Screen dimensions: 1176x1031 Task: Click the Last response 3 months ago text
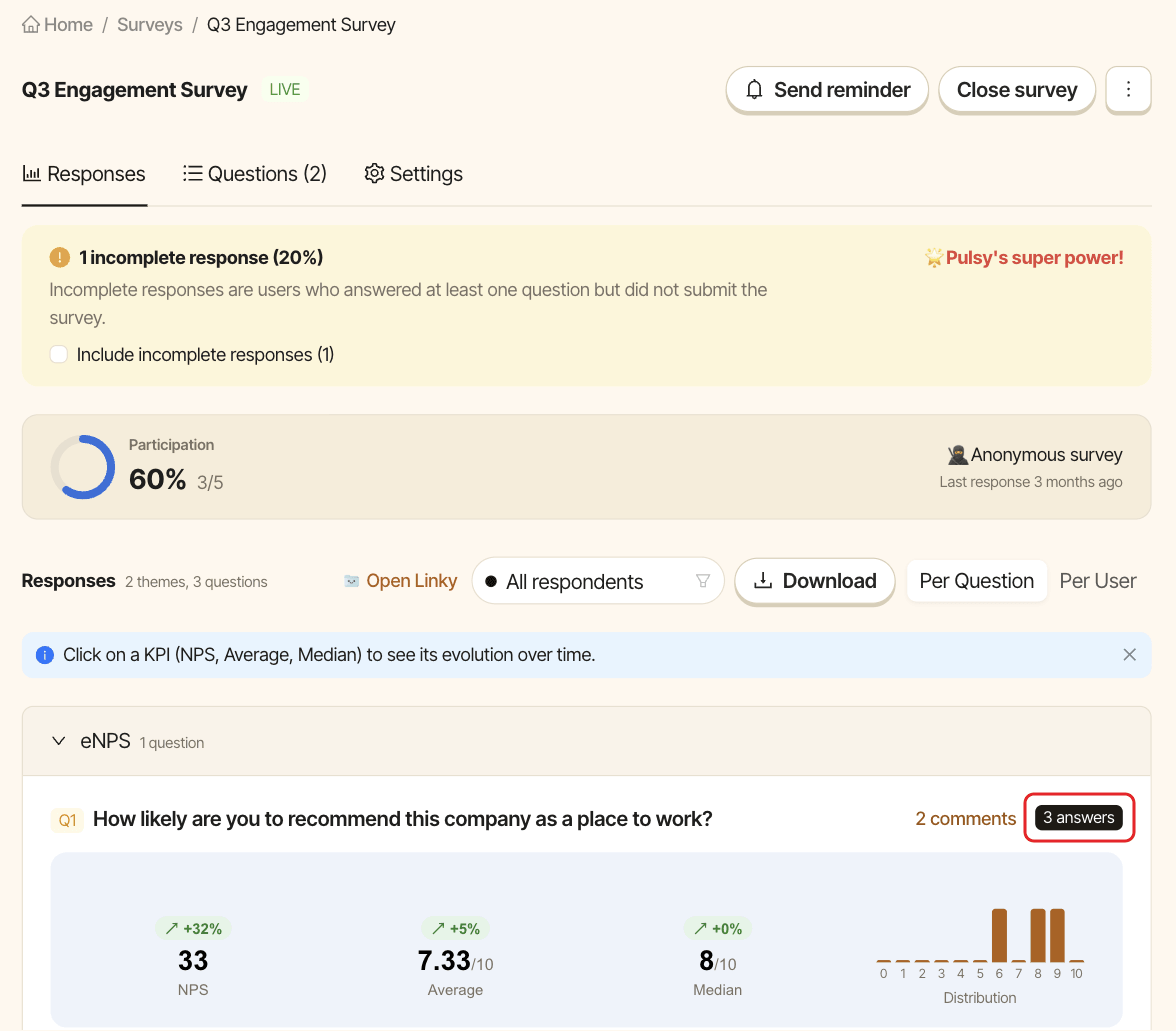(1030, 482)
